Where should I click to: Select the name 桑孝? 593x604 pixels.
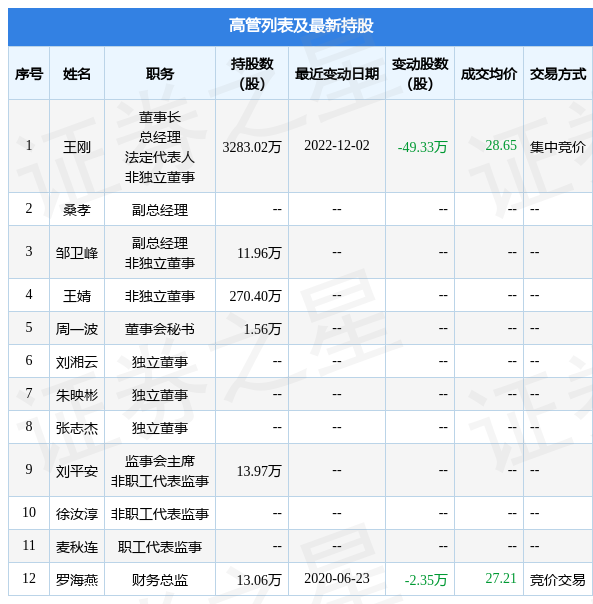click(x=77, y=210)
